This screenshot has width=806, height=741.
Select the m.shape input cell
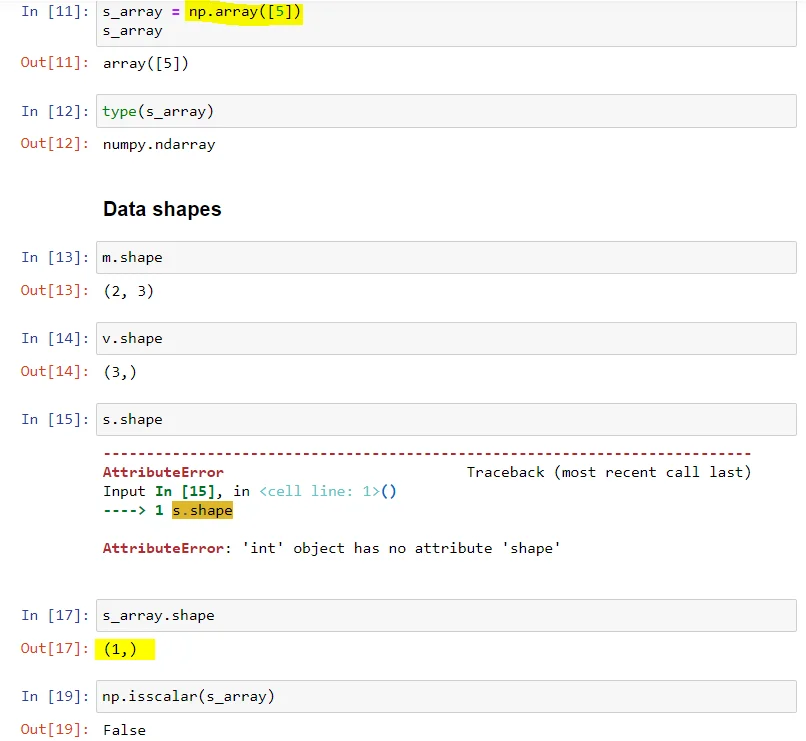click(x=446, y=257)
